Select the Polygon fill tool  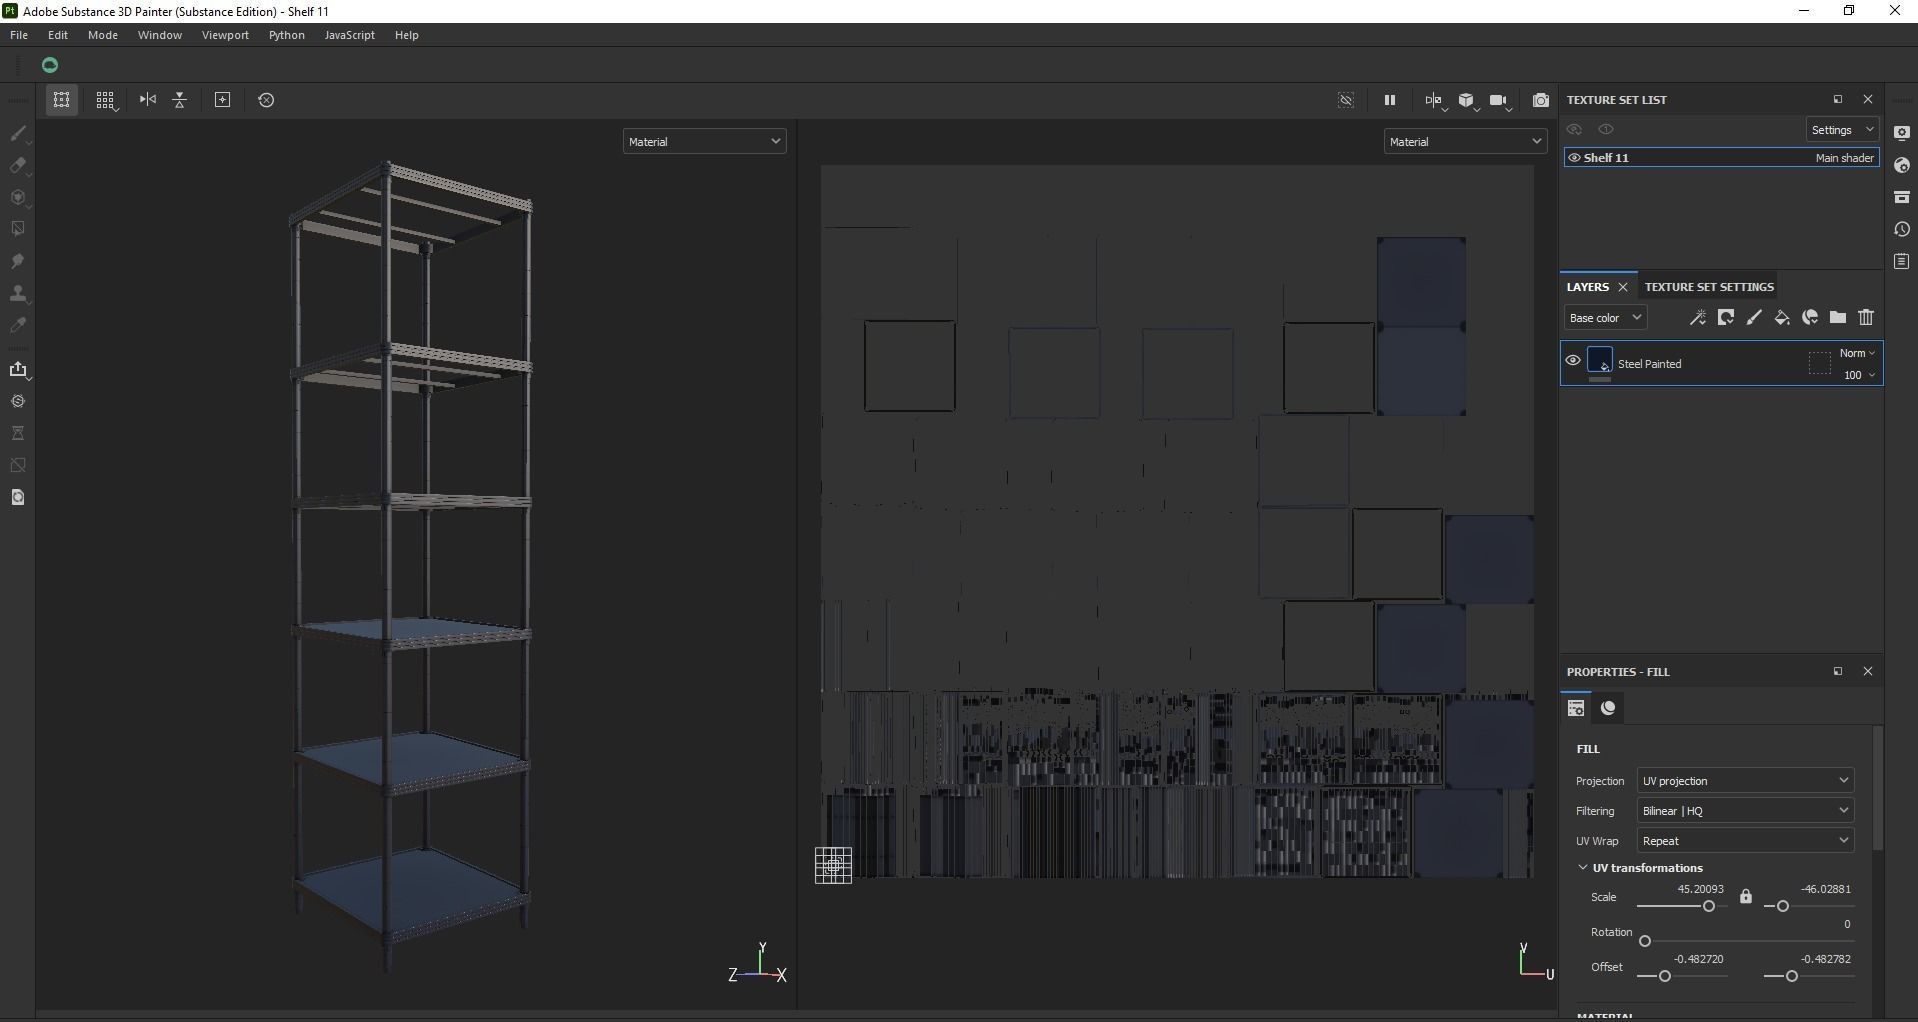point(18,229)
